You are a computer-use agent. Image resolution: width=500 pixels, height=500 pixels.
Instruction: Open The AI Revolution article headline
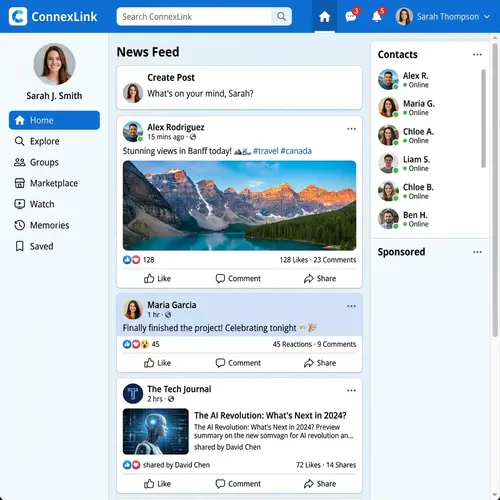[270, 416]
